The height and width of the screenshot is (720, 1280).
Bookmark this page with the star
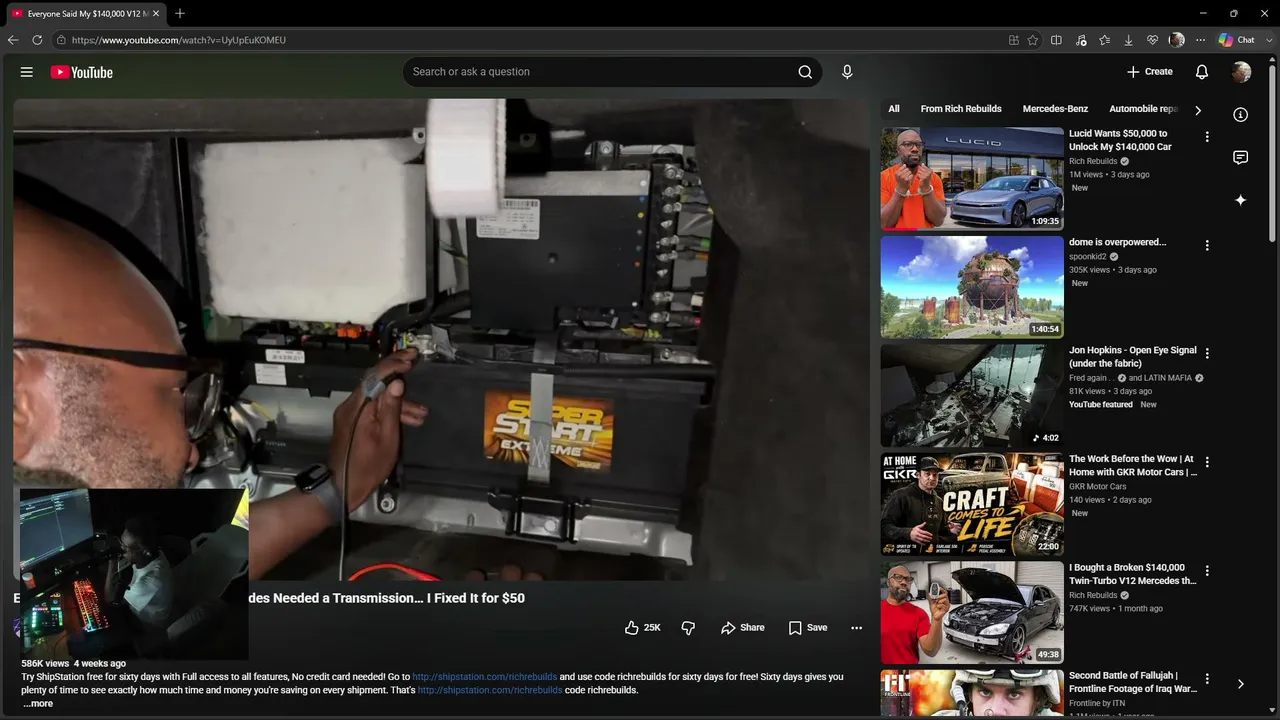(1033, 40)
